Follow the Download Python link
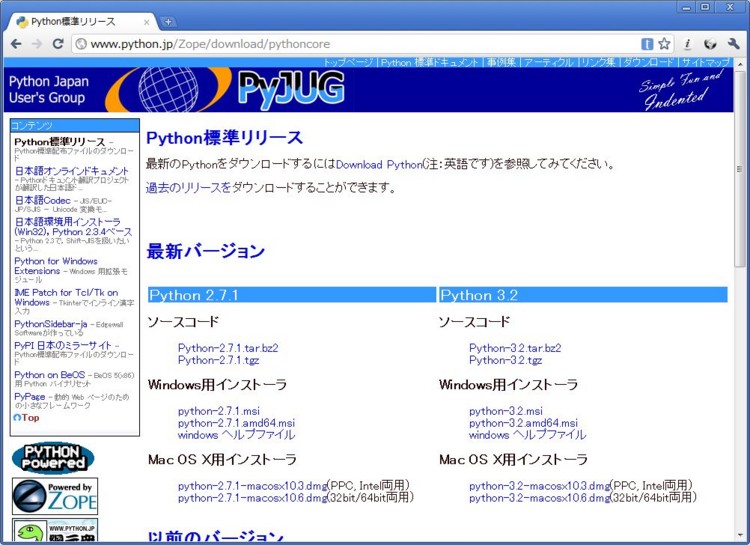Image resolution: width=750 pixels, height=545 pixels. (x=379, y=165)
